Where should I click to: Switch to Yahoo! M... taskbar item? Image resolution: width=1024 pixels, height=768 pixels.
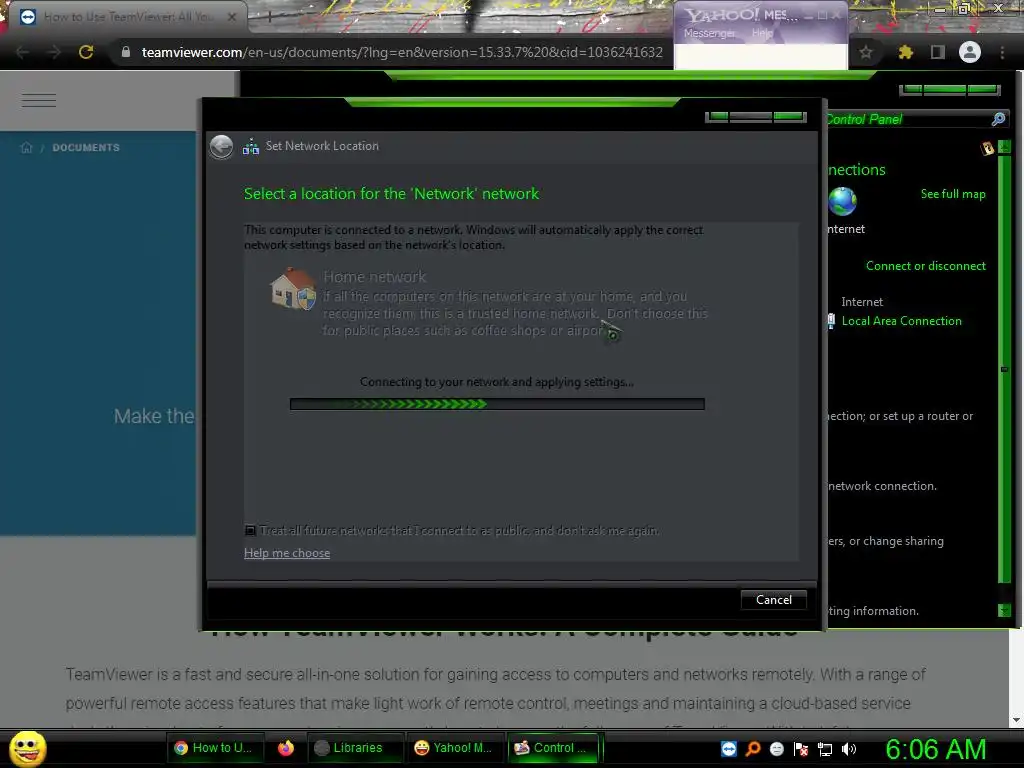tap(455, 748)
